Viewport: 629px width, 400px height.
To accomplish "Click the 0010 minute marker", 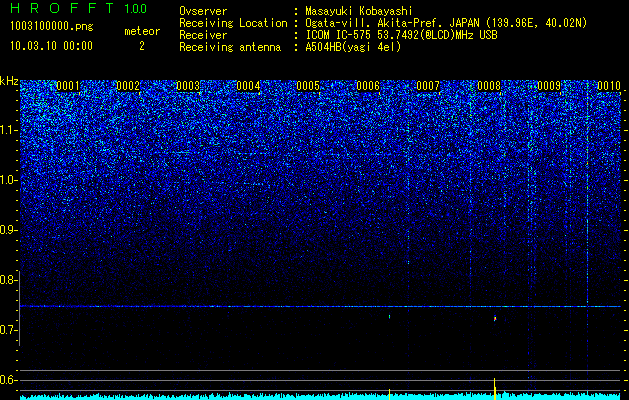I will coord(609,86).
